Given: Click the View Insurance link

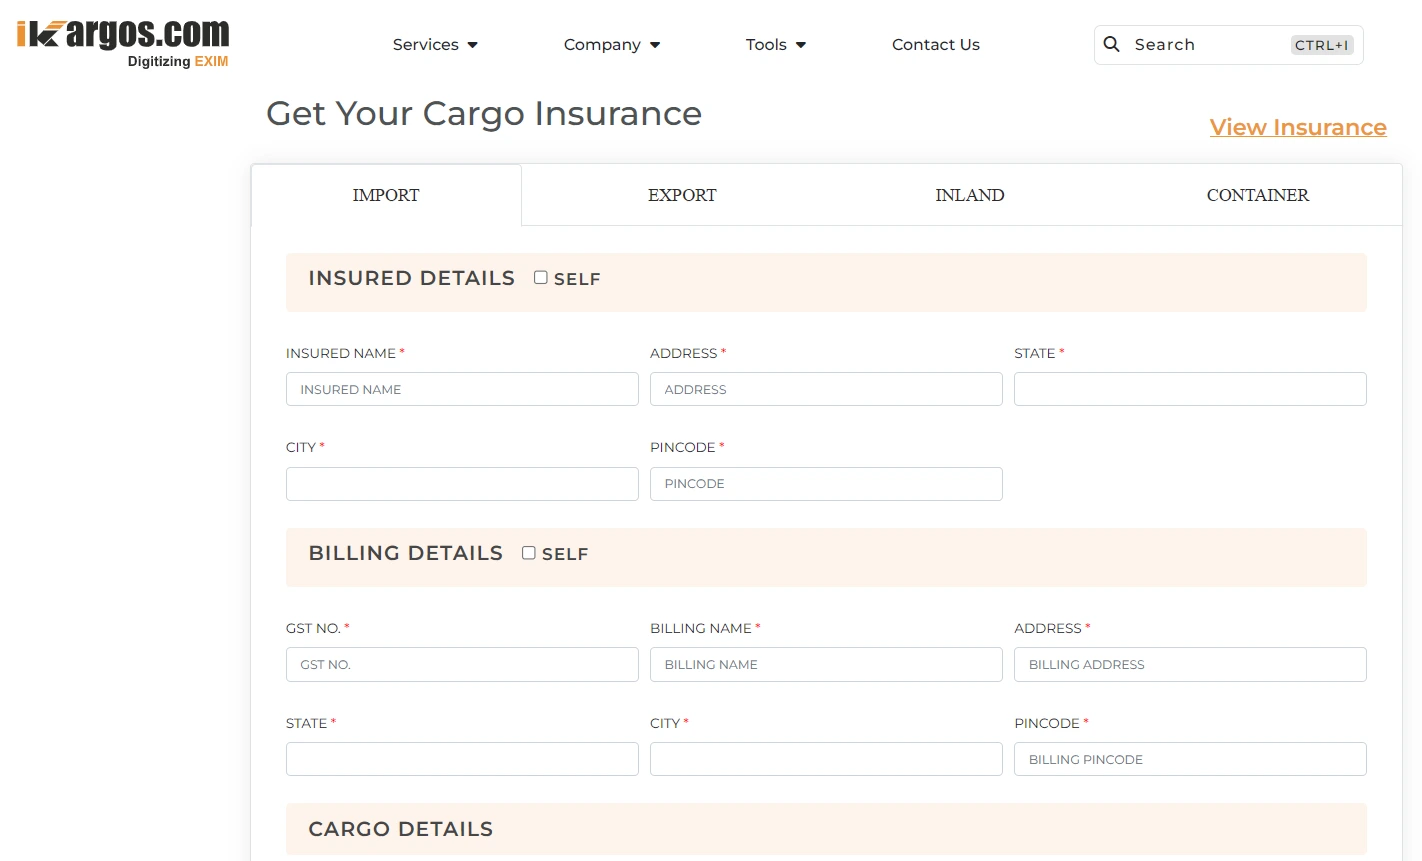Looking at the screenshot, I should pyautogui.click(x=1297, y=127).
